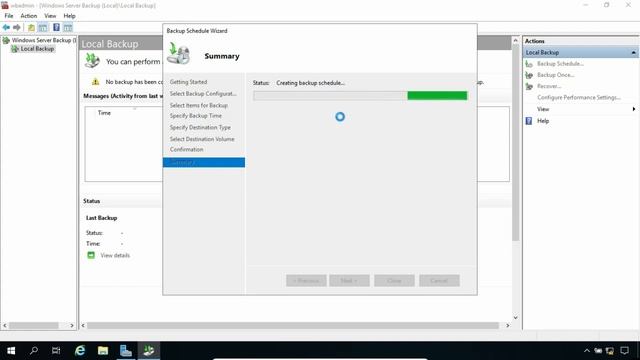
Task: Open taskbar Search
Action: click(34, 350)
